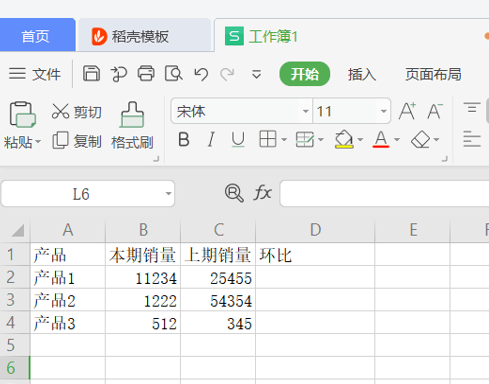This screenshot has width=489, height=384.
Task: Click the top align icon
Action: [x=472, y=108]
